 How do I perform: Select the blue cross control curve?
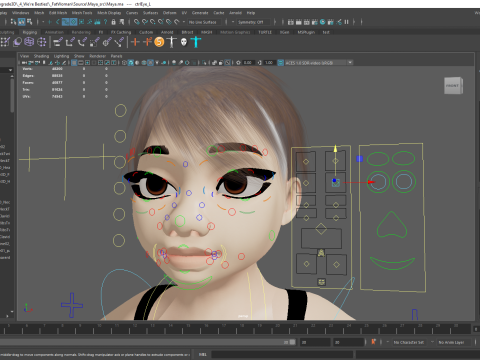pyautogui.click(x=72, y=305)
